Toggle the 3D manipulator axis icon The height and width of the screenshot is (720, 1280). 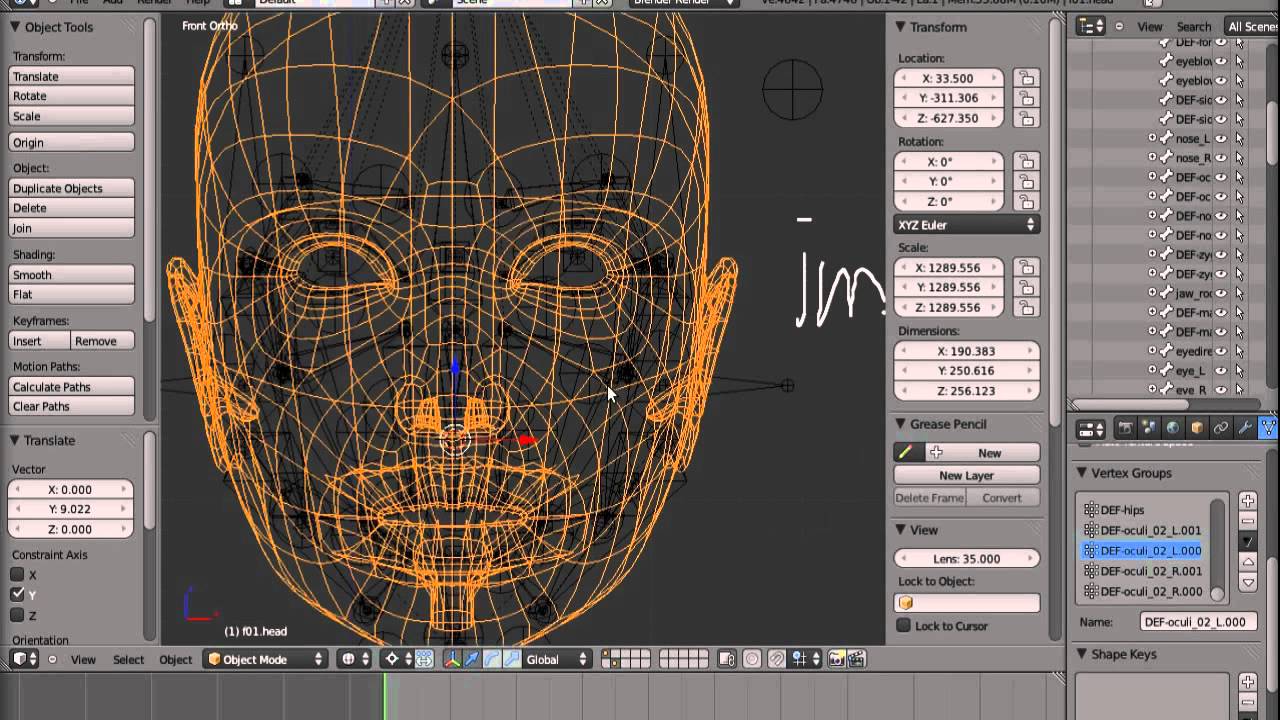[x=451, y=659]
